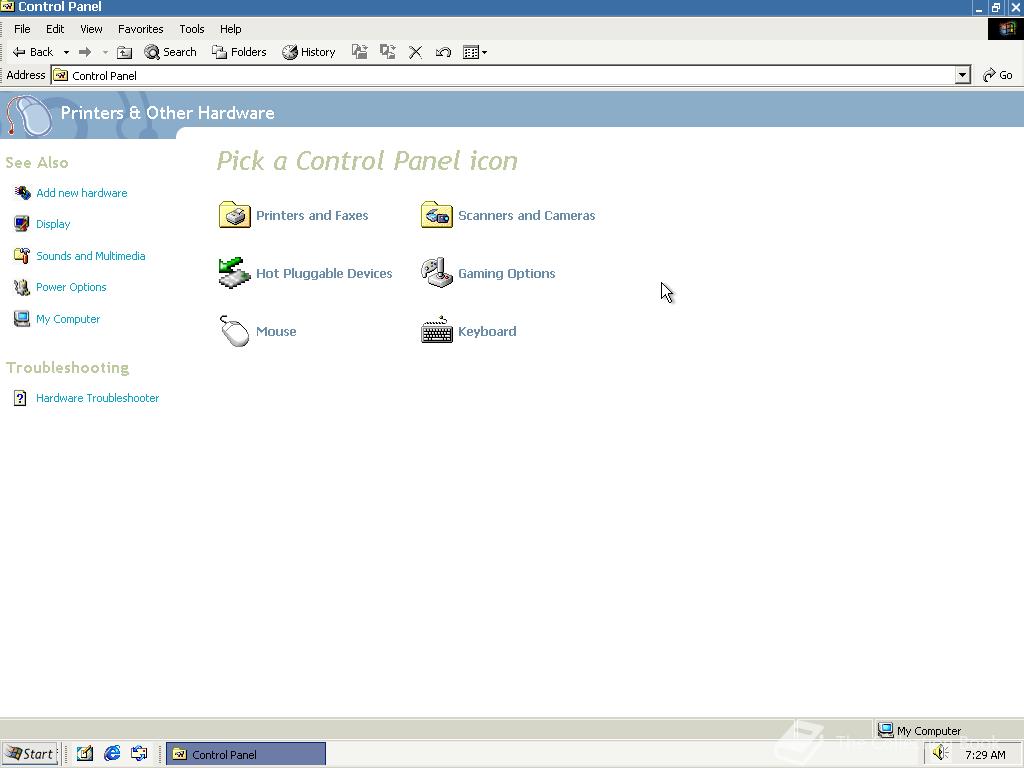Click the volume speaker tray icon
Viewport: 1024px width, 768px height.
[940, 753]
